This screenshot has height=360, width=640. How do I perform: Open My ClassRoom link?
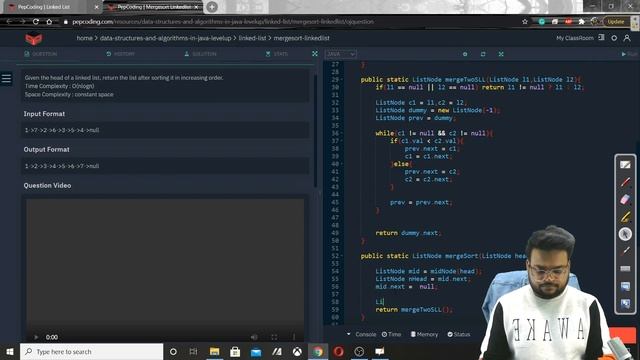tap(575, 38)
